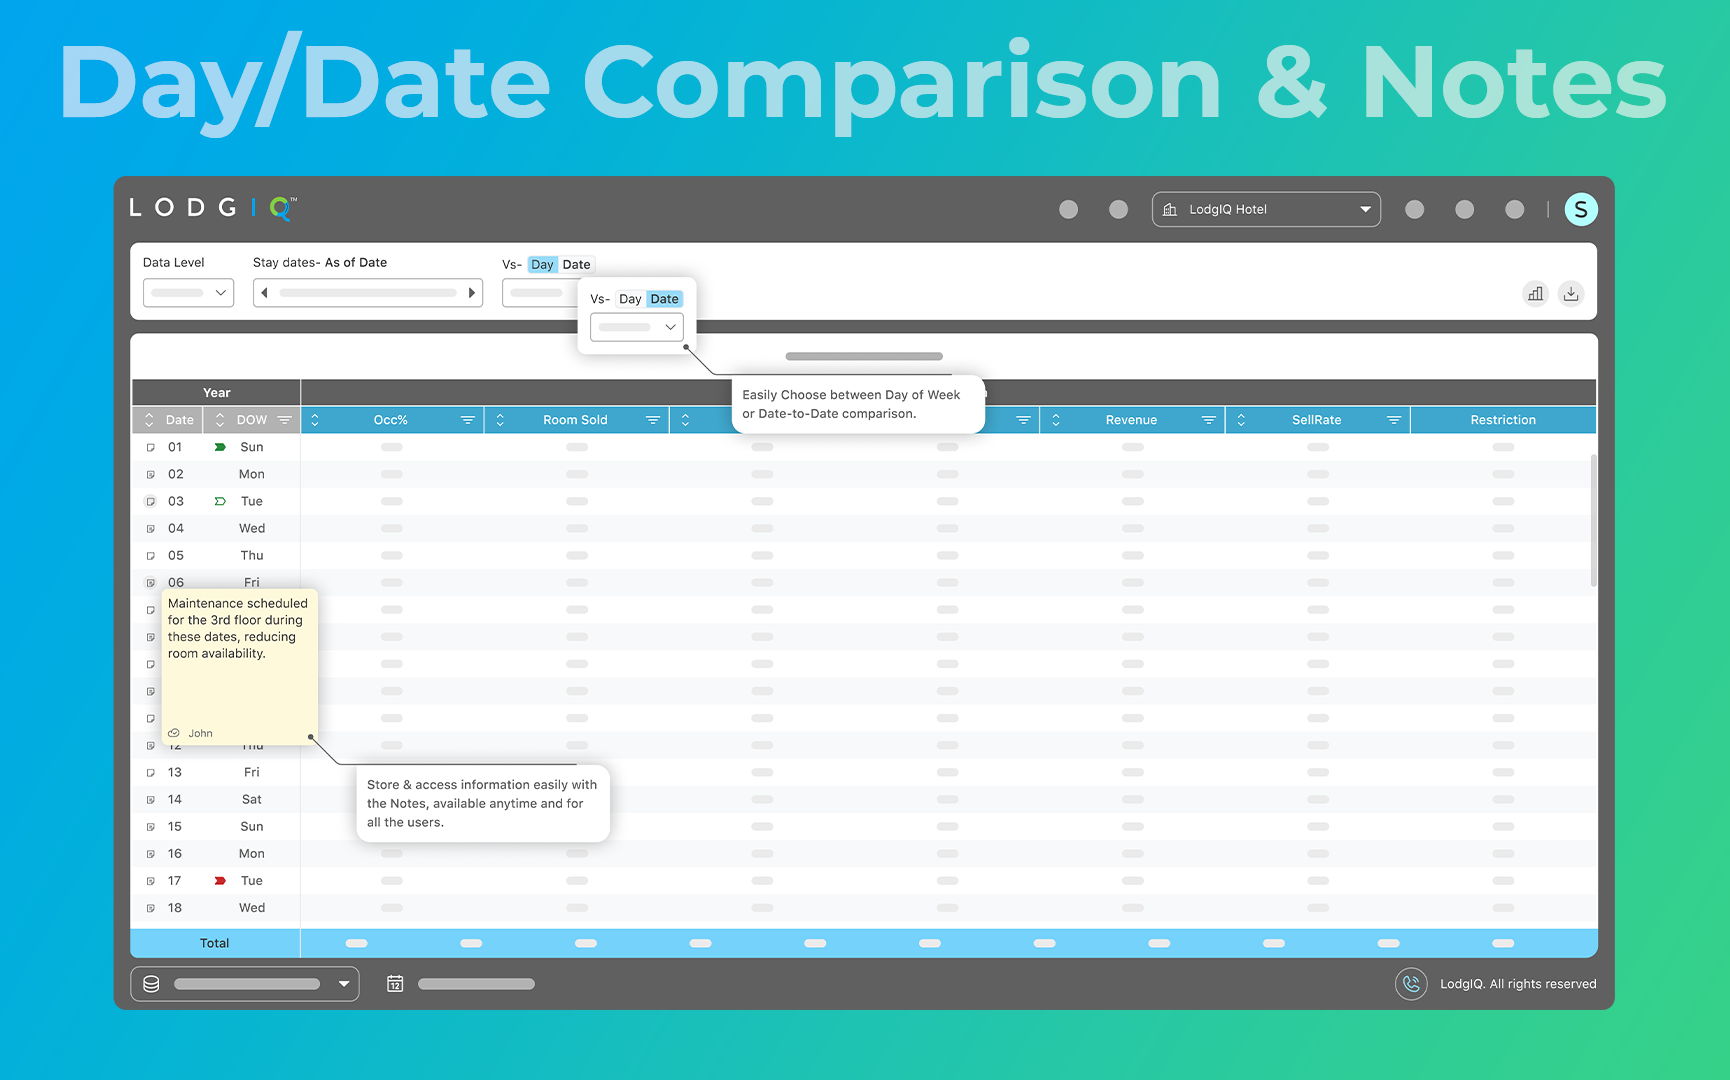Screen dimensions: 1730x1080
Task: Click the Revenue header label
Action: tap(1131, 420)
